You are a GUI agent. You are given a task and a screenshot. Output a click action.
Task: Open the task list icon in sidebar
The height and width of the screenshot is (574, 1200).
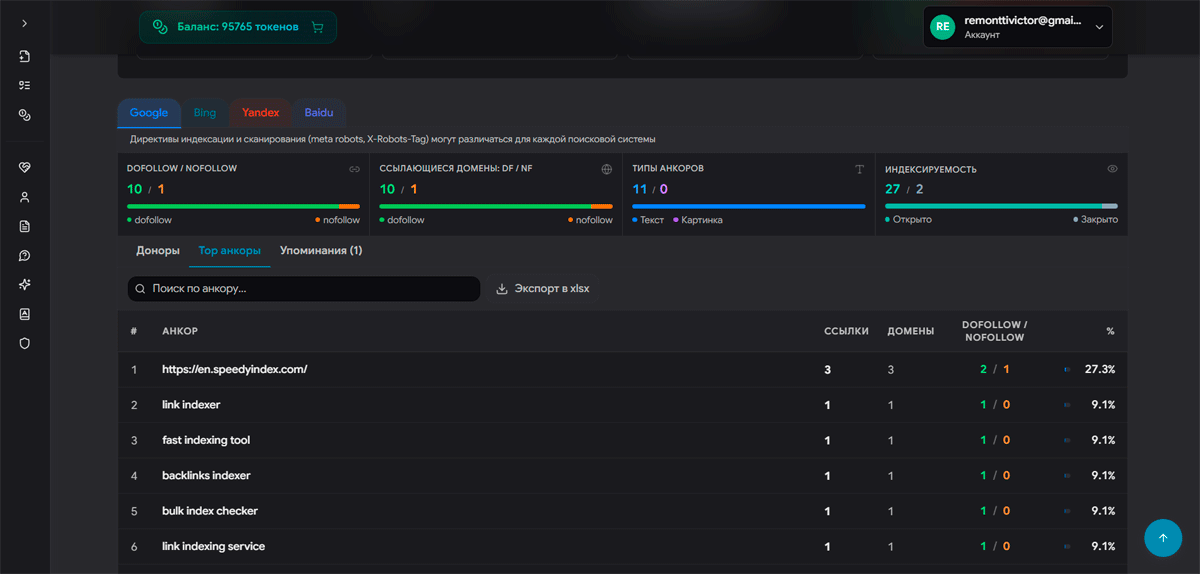coord(25,85)
